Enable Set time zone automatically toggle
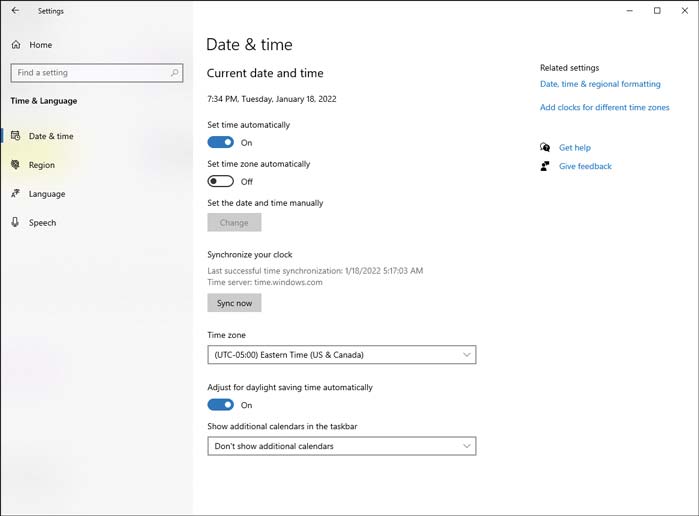The image size is (699, 516). pyautogui.click(x=221, y=182)
